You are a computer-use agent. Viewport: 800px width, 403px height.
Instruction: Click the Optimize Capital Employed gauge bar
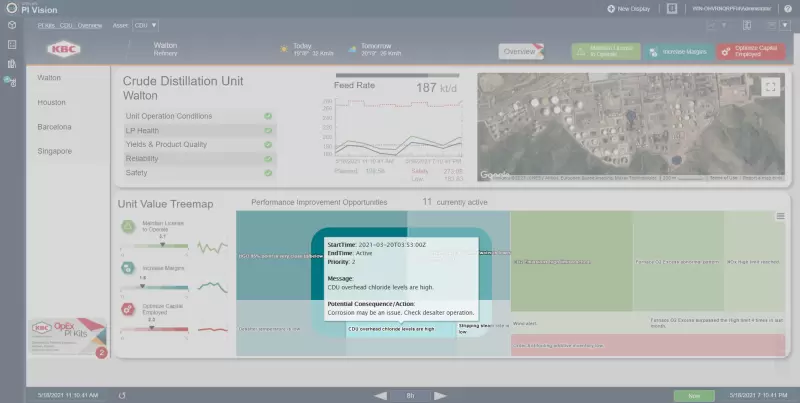click(x=154, y=329)
